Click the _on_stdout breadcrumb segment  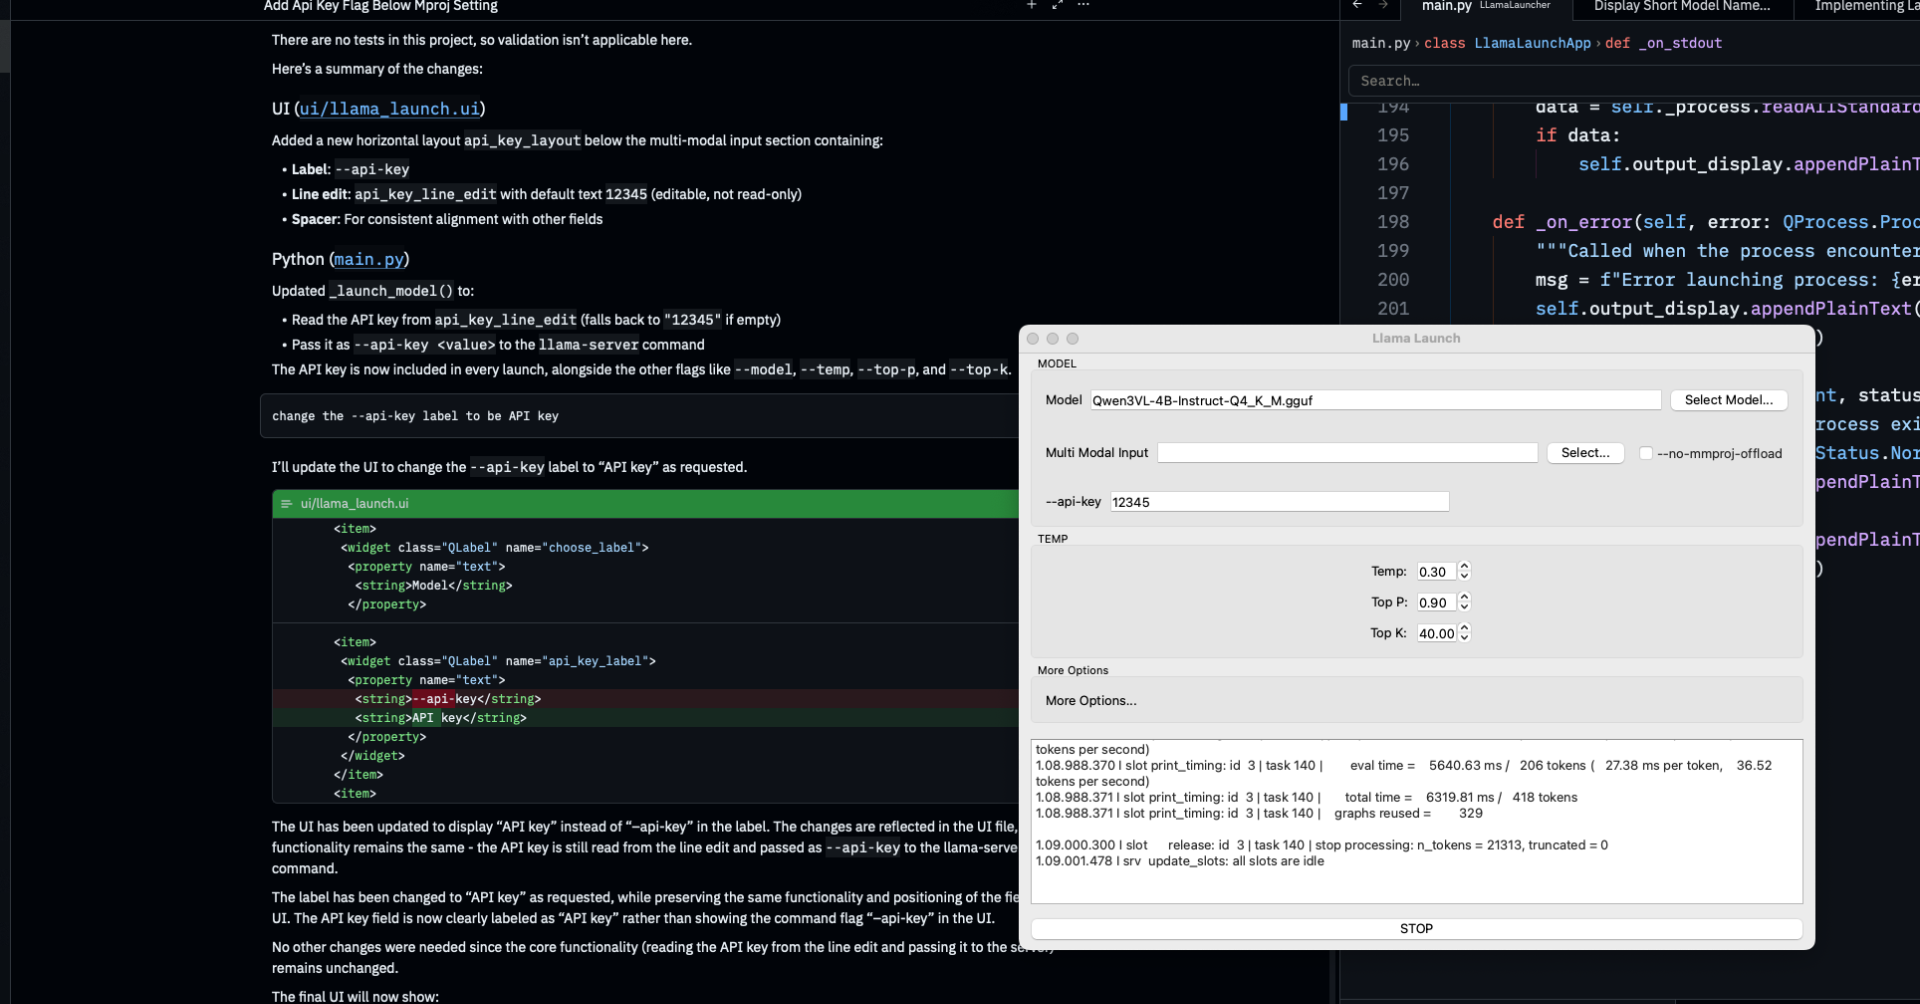[x=1680, y=43]
